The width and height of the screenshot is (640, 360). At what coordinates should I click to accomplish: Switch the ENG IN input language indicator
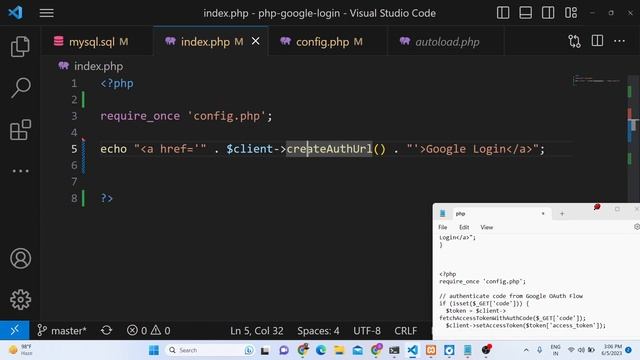555,350
